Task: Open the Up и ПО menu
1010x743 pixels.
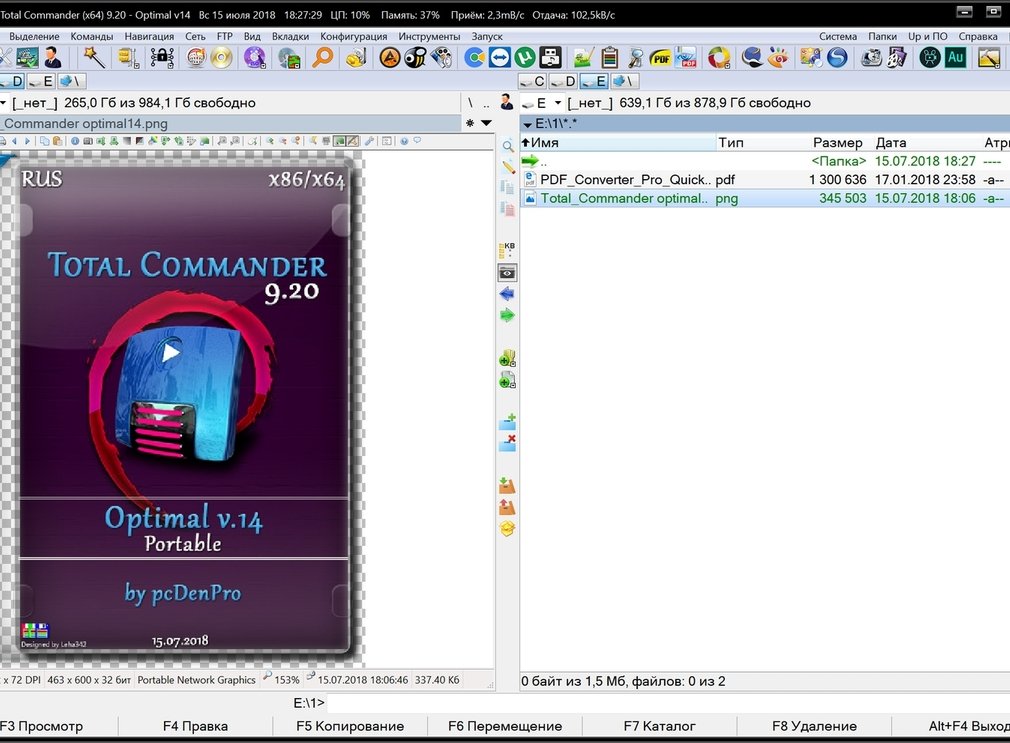Action: click(x=928, y=36)
